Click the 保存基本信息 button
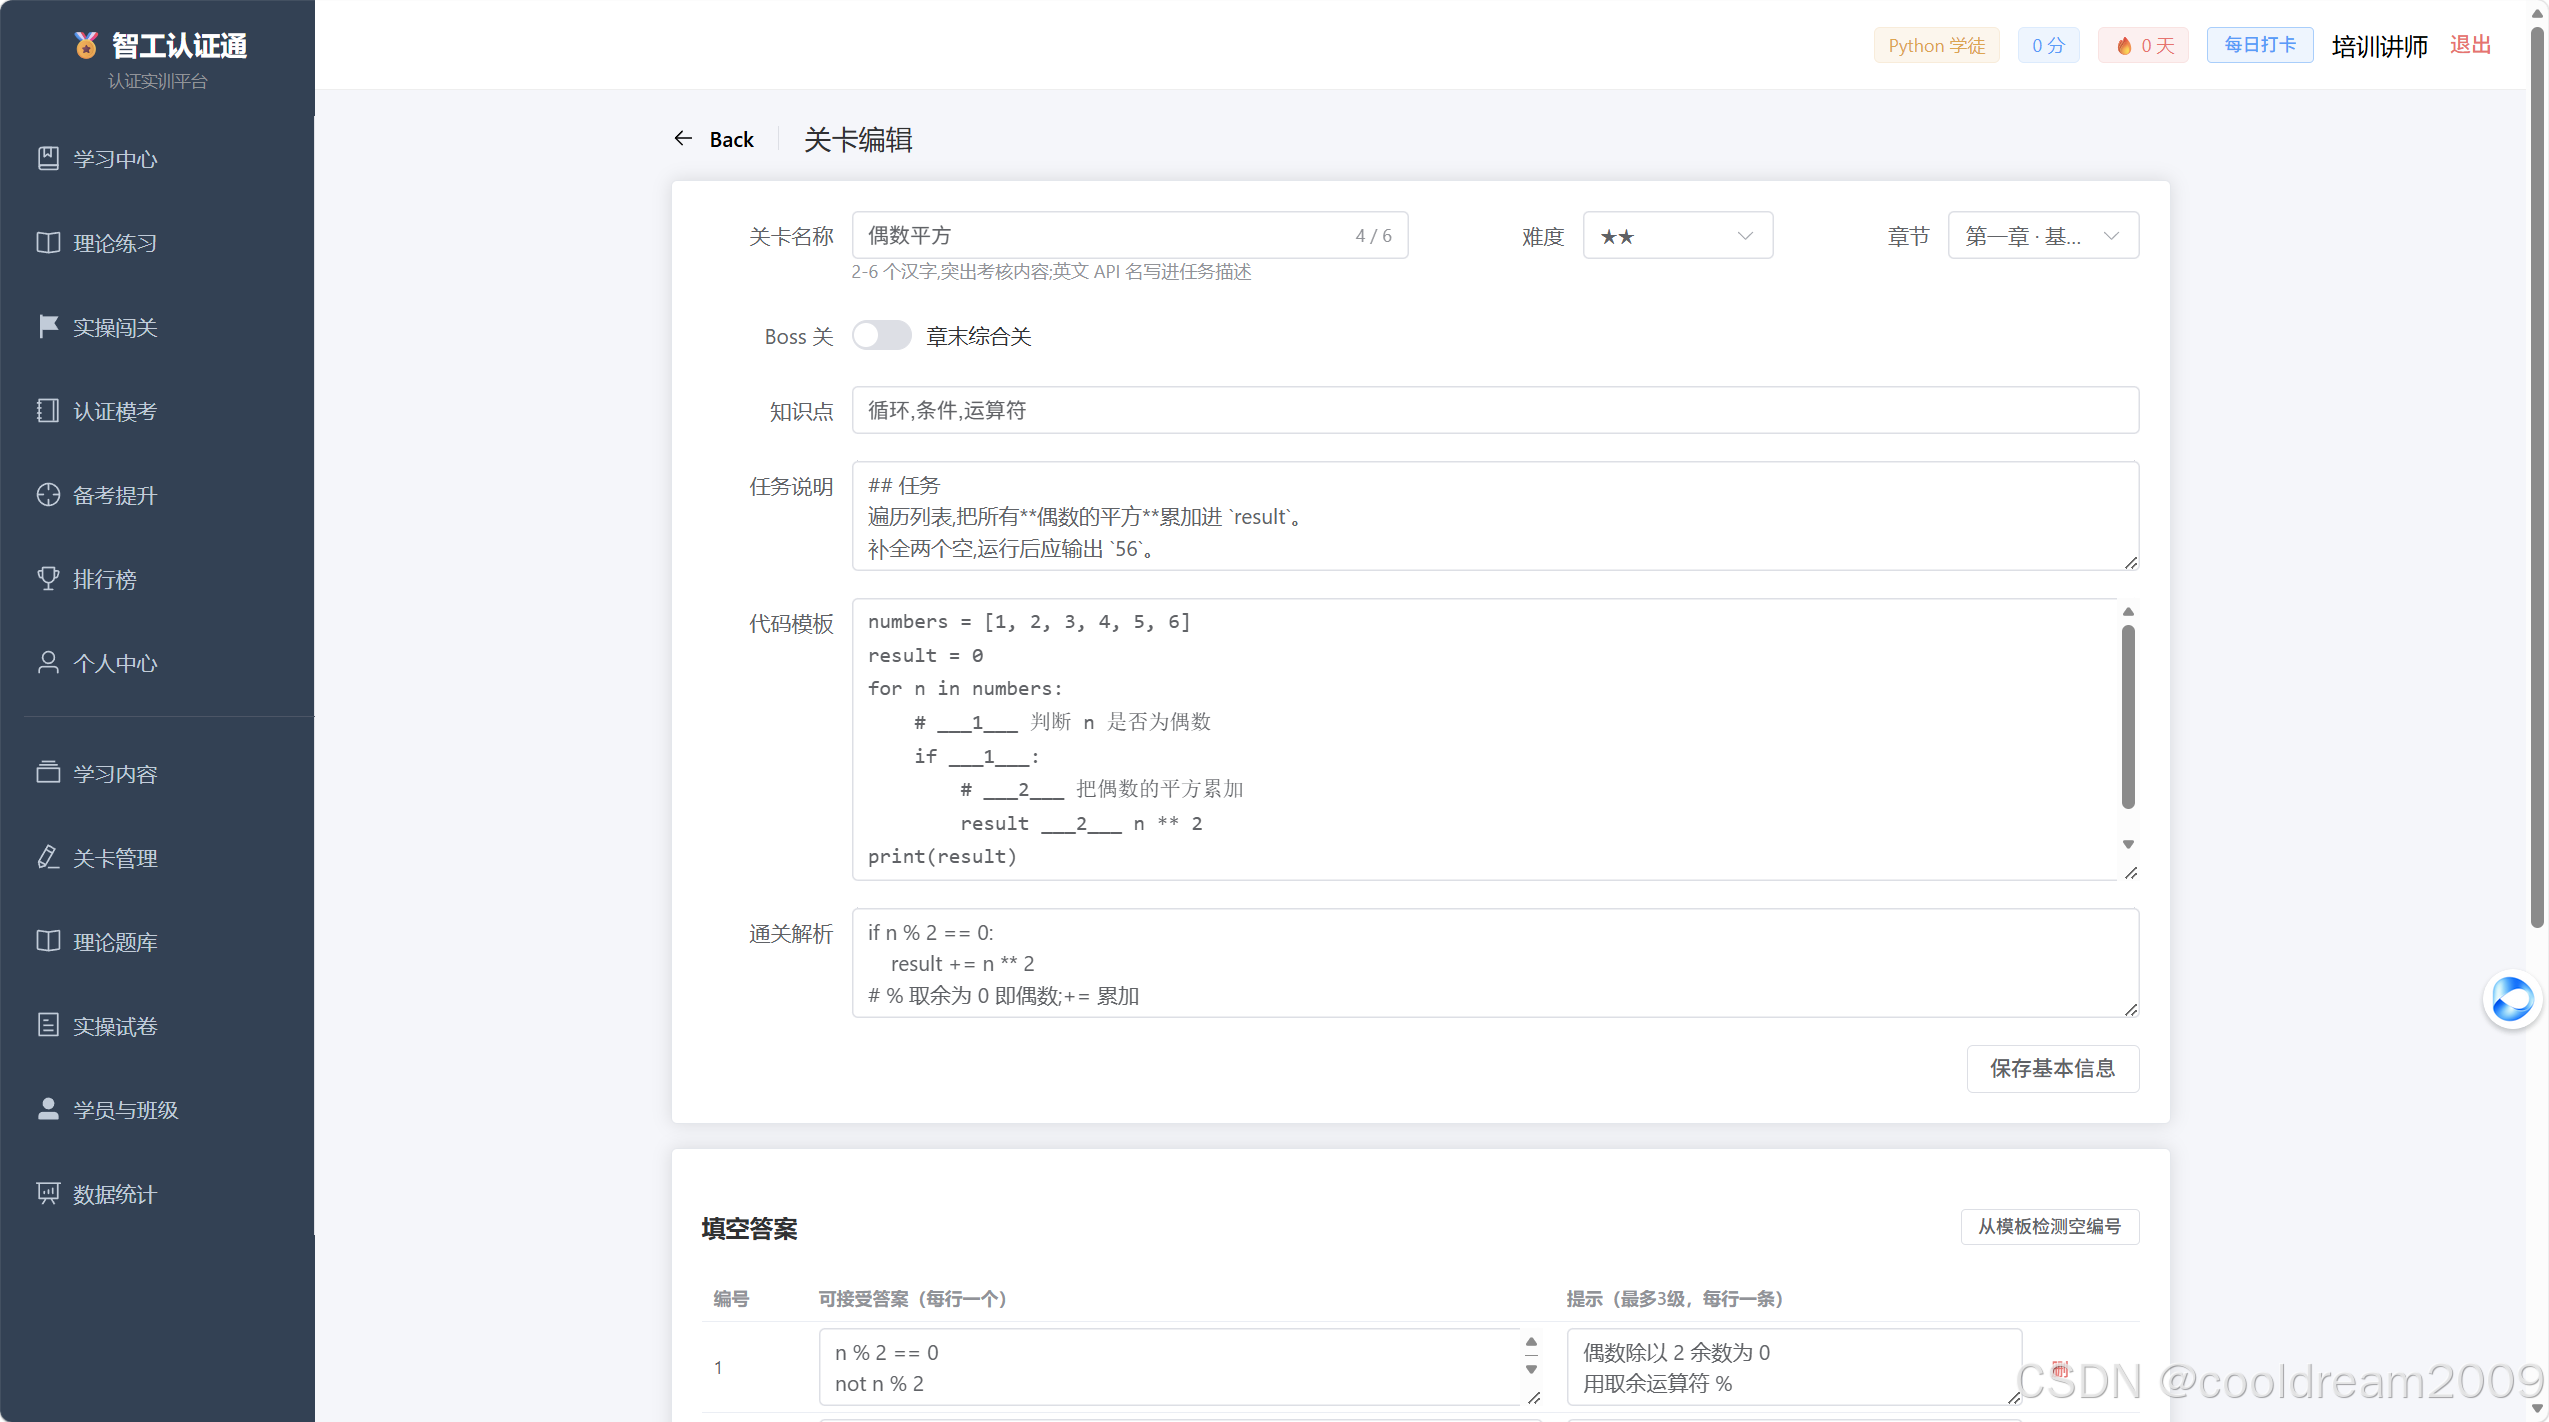Screen dimensions: 2549x1422 tap(2052, 1068)
